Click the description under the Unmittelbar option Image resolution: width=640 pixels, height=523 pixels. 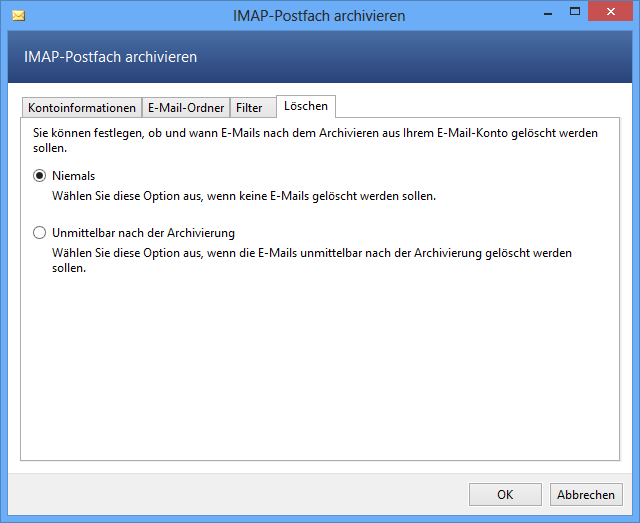pyautogui.click(x=312, y=260)
